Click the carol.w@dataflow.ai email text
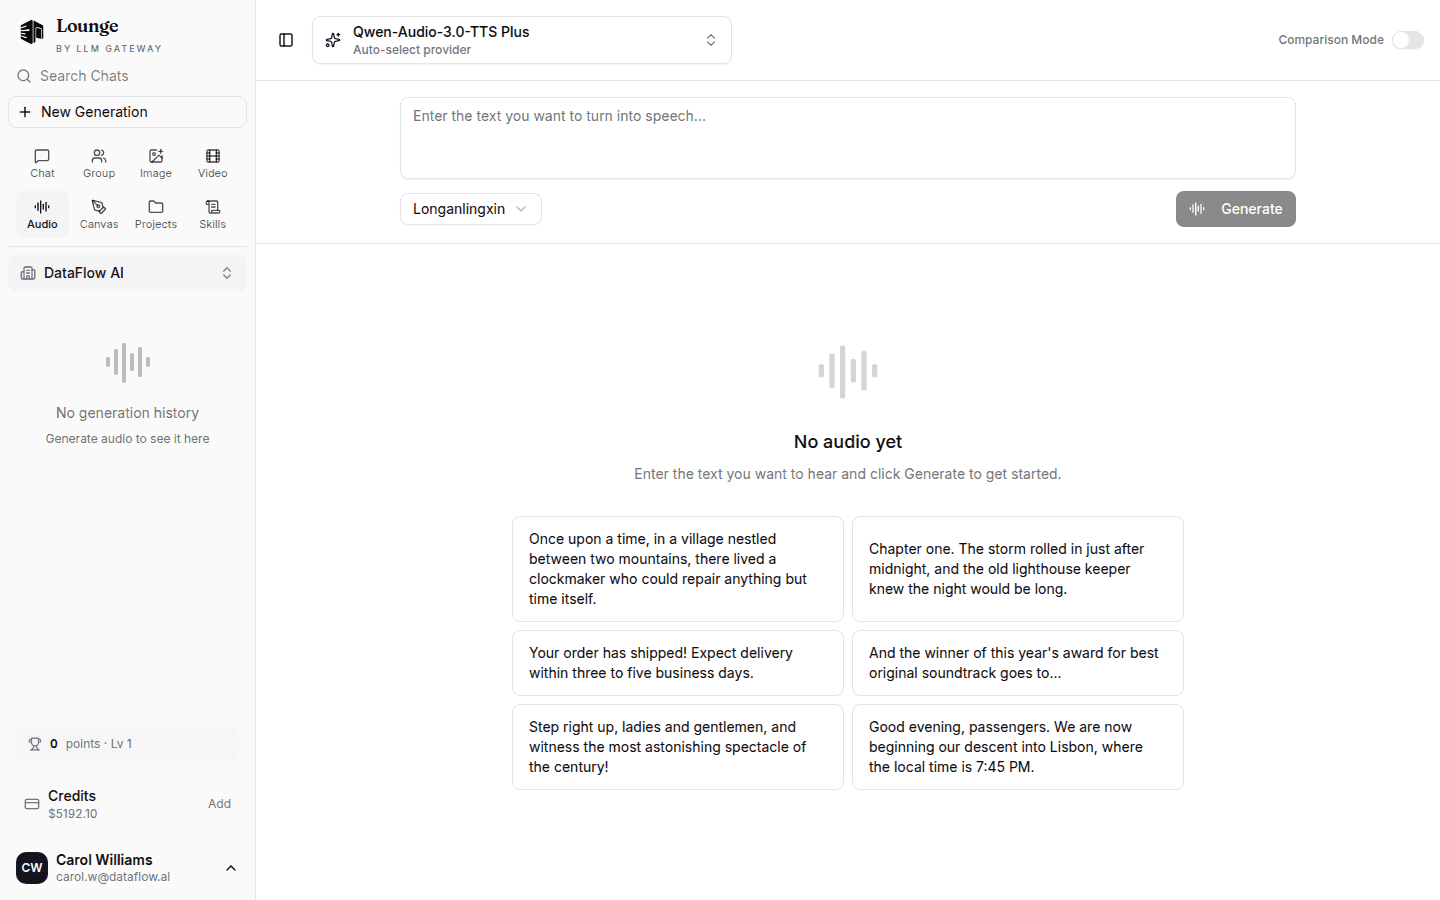 (113, 877)
